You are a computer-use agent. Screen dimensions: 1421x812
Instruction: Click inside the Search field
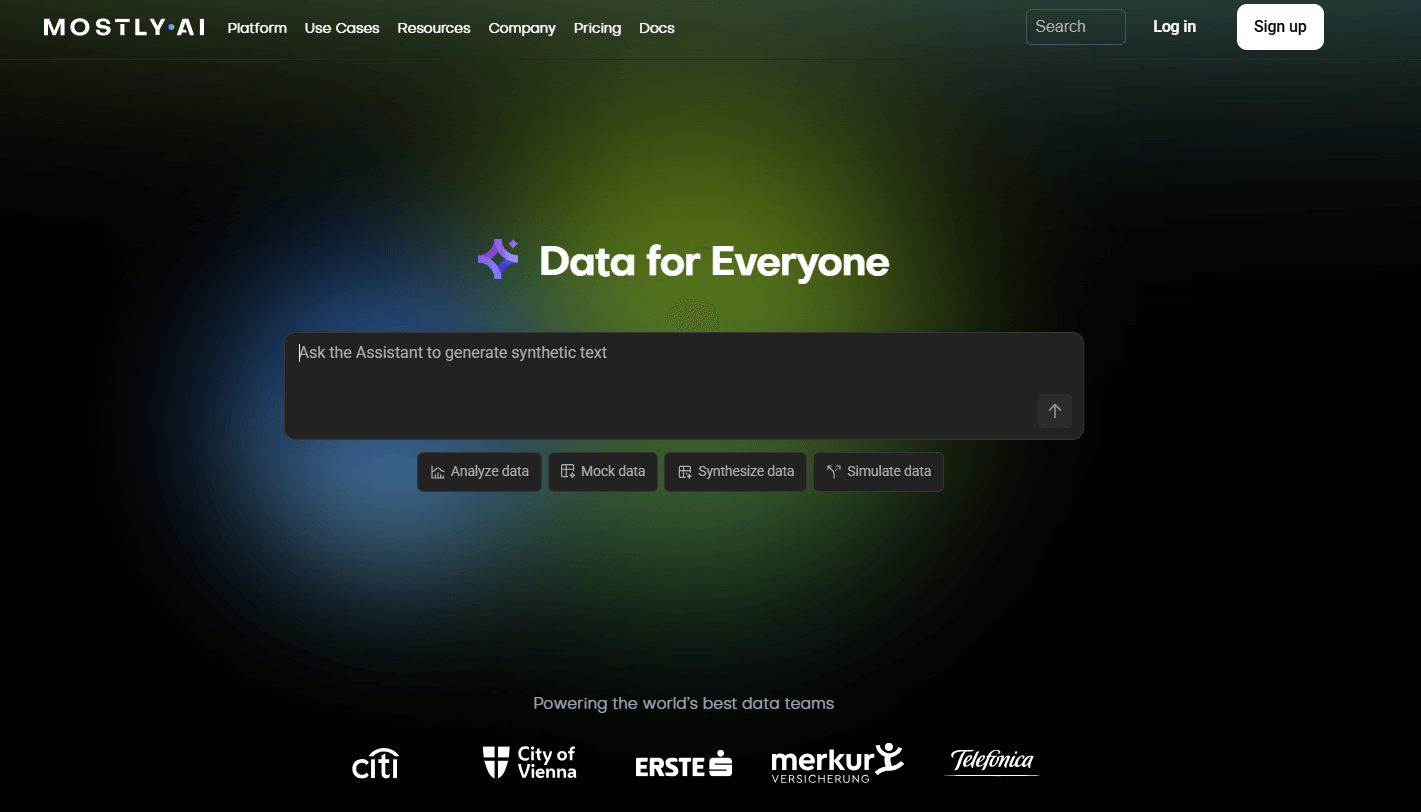(x=1075, y=26)
